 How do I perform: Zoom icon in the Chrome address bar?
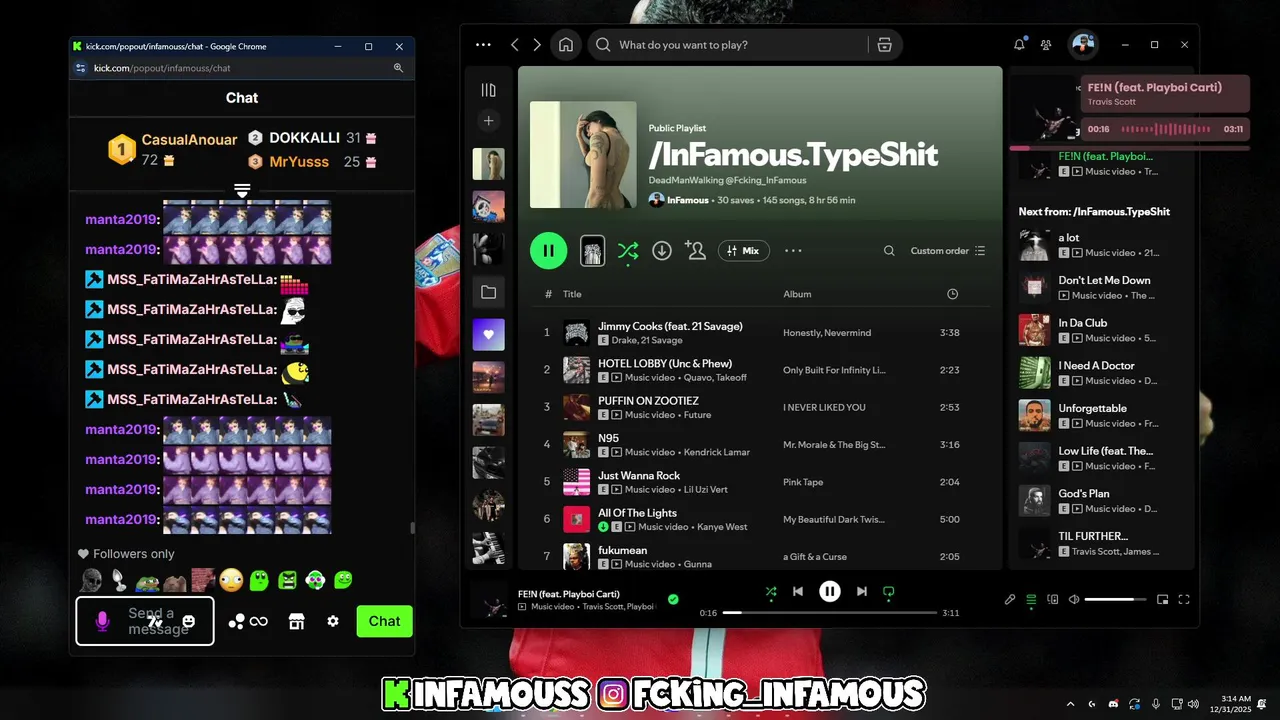pos(398,68)
